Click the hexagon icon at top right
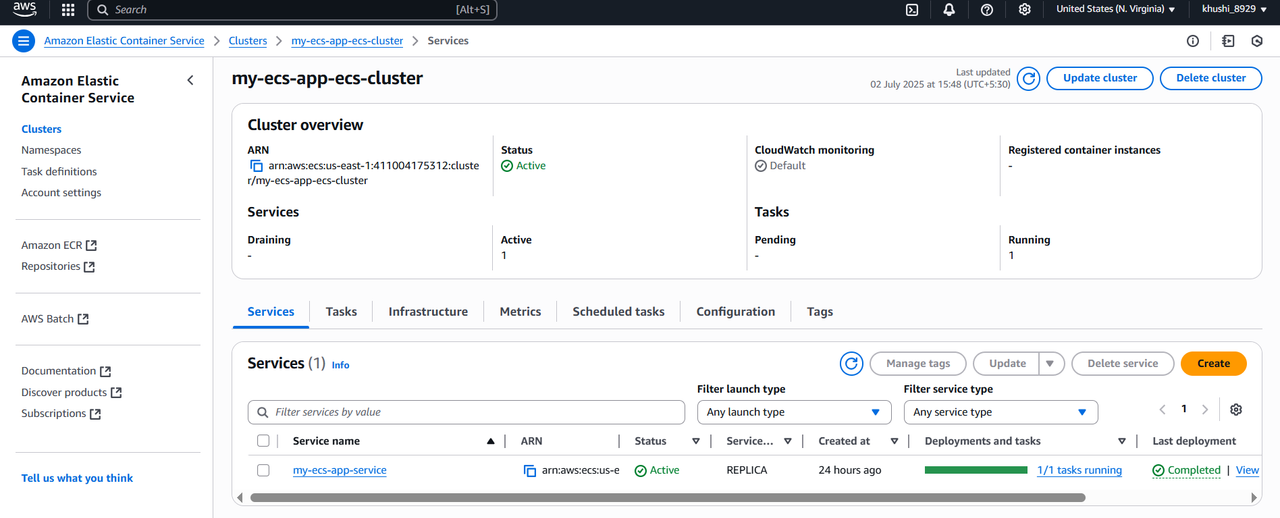 coord(1258,41)
